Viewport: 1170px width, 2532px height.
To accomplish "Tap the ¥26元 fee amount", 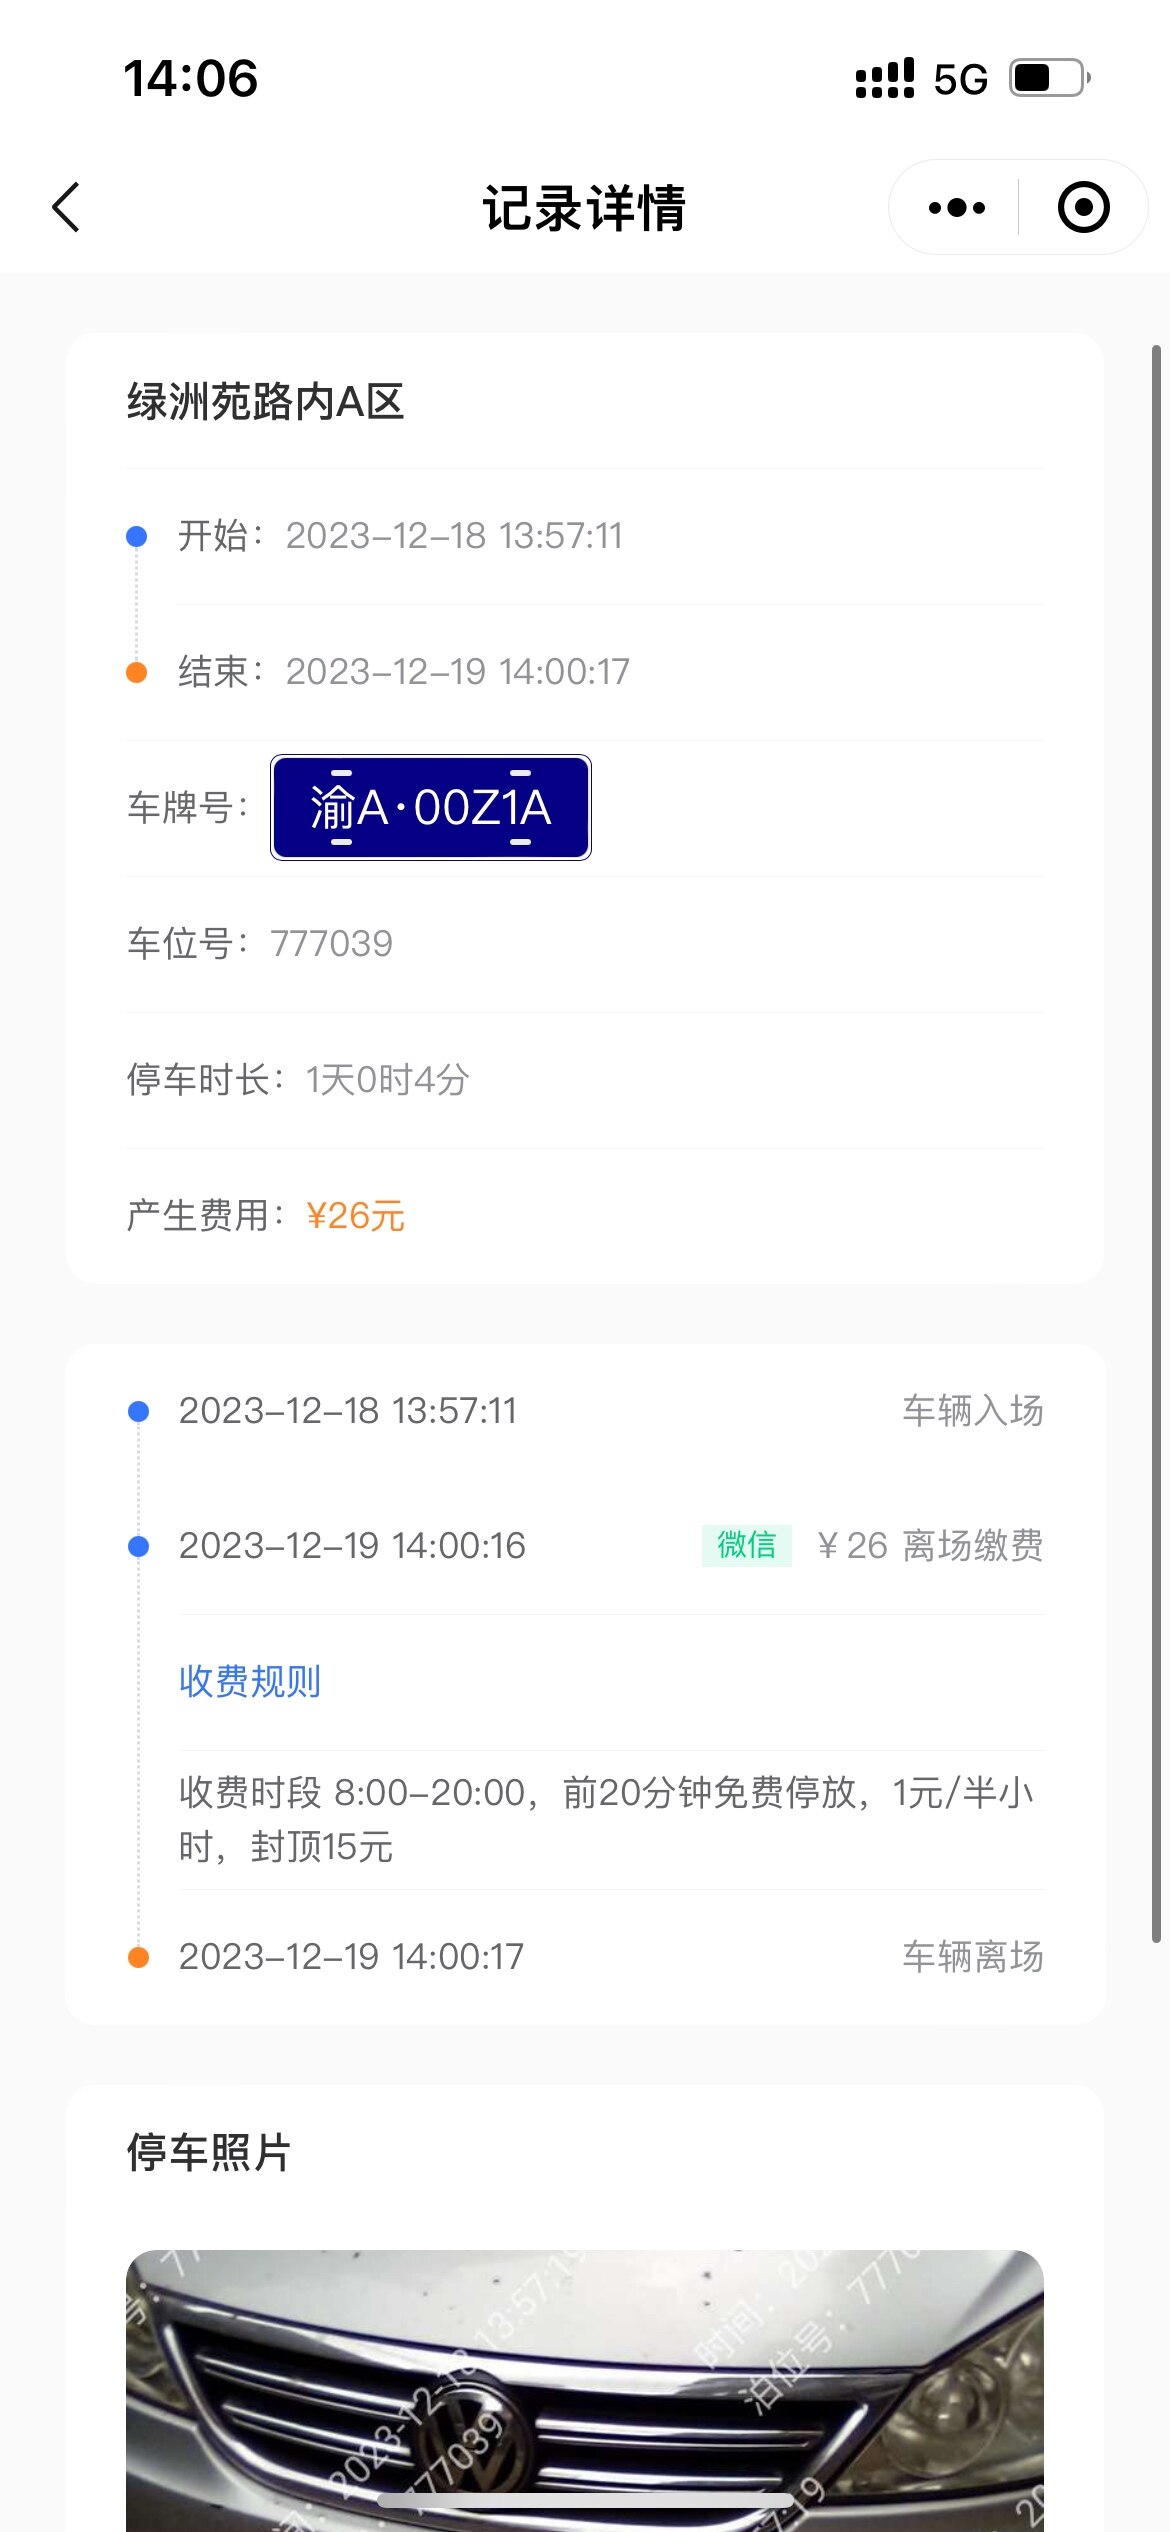I will tap(355, 1216).
